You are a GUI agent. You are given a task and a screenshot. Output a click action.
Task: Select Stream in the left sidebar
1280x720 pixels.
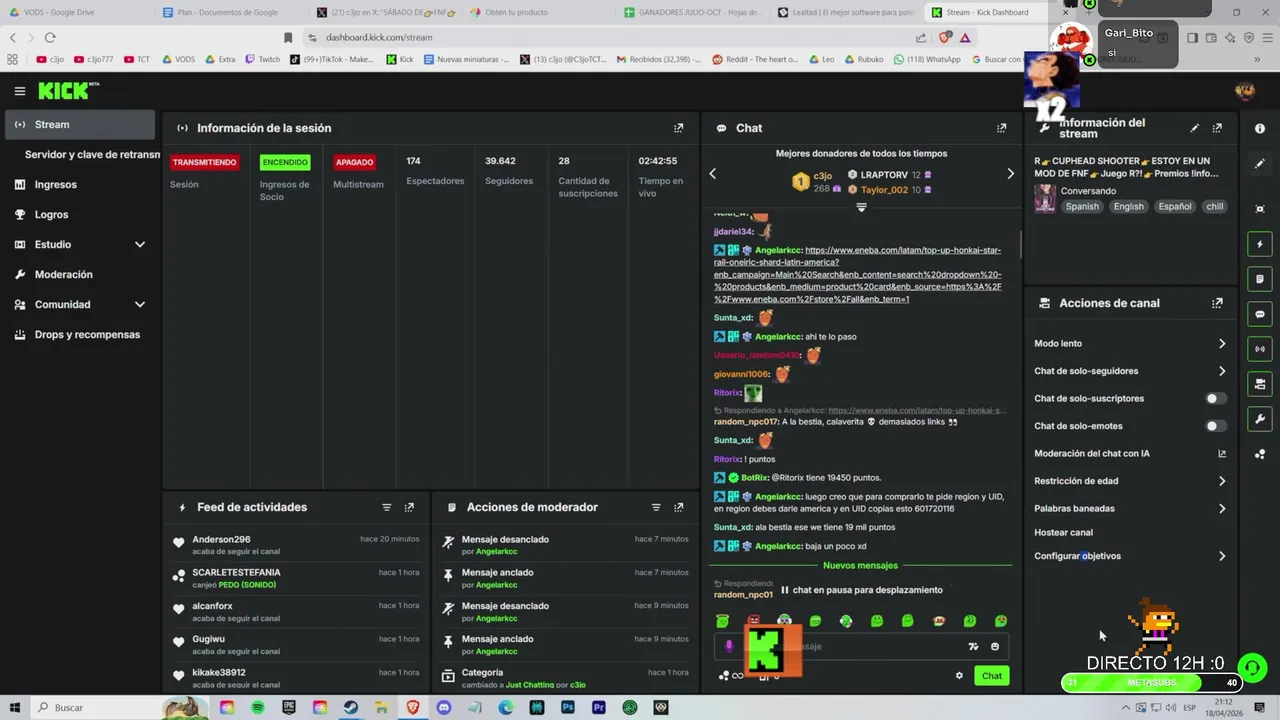(x=80, y=125)
